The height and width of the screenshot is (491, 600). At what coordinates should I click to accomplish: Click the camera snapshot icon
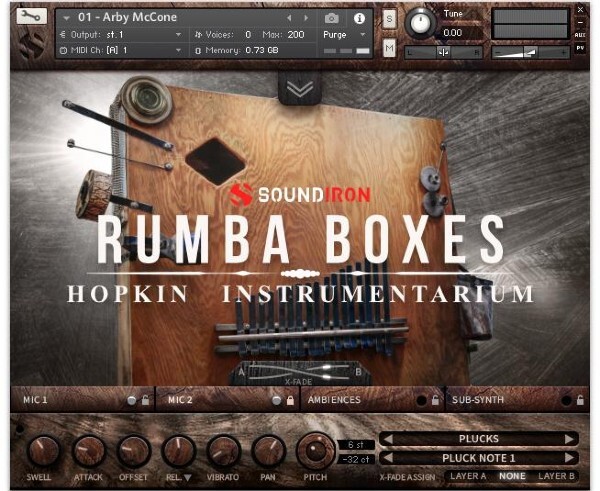point(331,18)
